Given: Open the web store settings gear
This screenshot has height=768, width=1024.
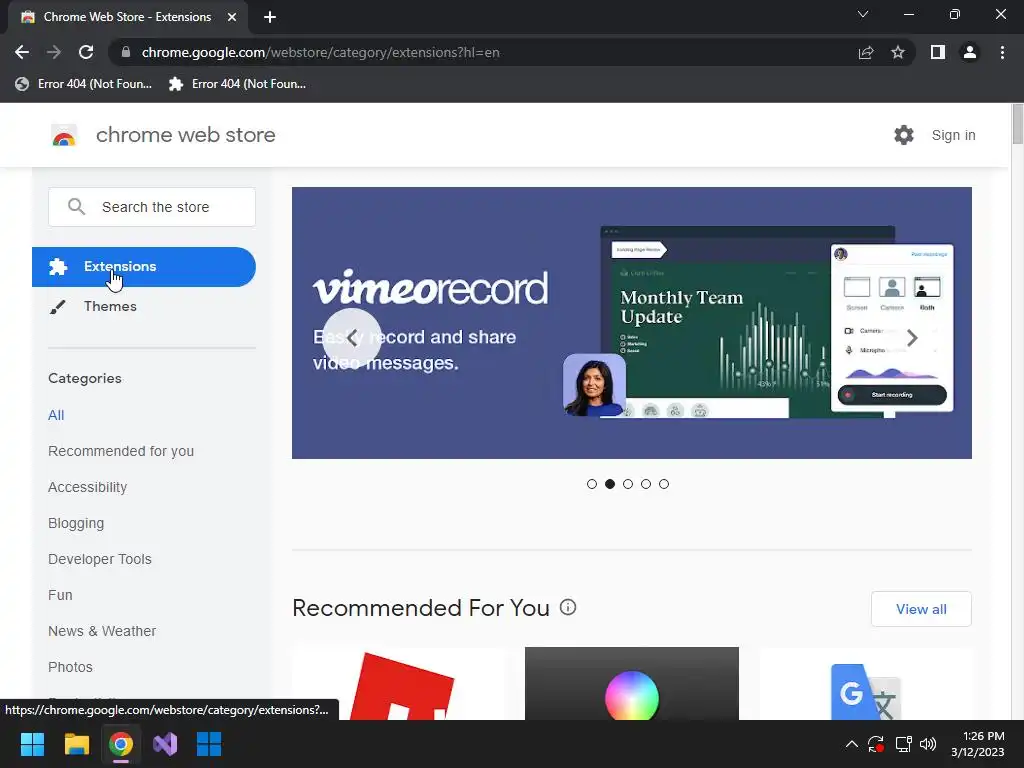Looking at the screenshot, I should [904, 135].
